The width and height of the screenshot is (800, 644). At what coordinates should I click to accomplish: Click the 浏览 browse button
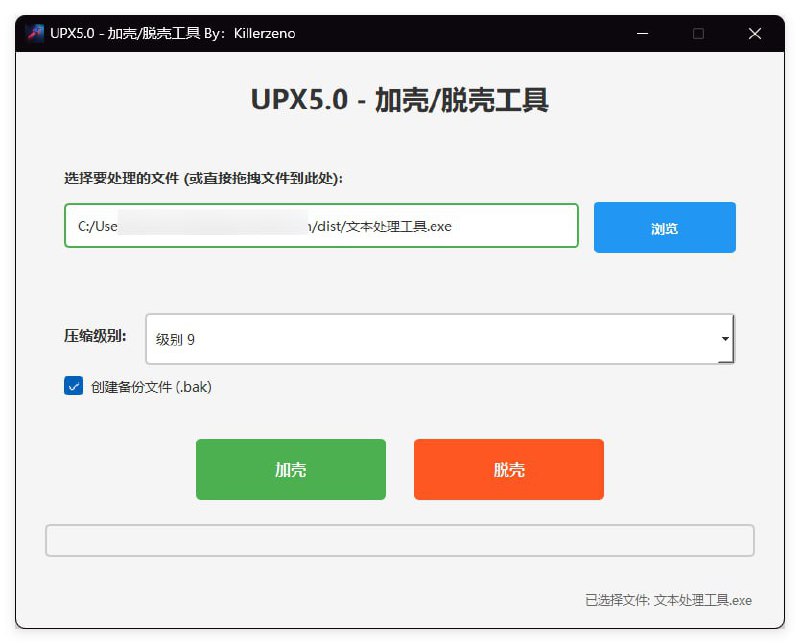(x=664, y=228)
